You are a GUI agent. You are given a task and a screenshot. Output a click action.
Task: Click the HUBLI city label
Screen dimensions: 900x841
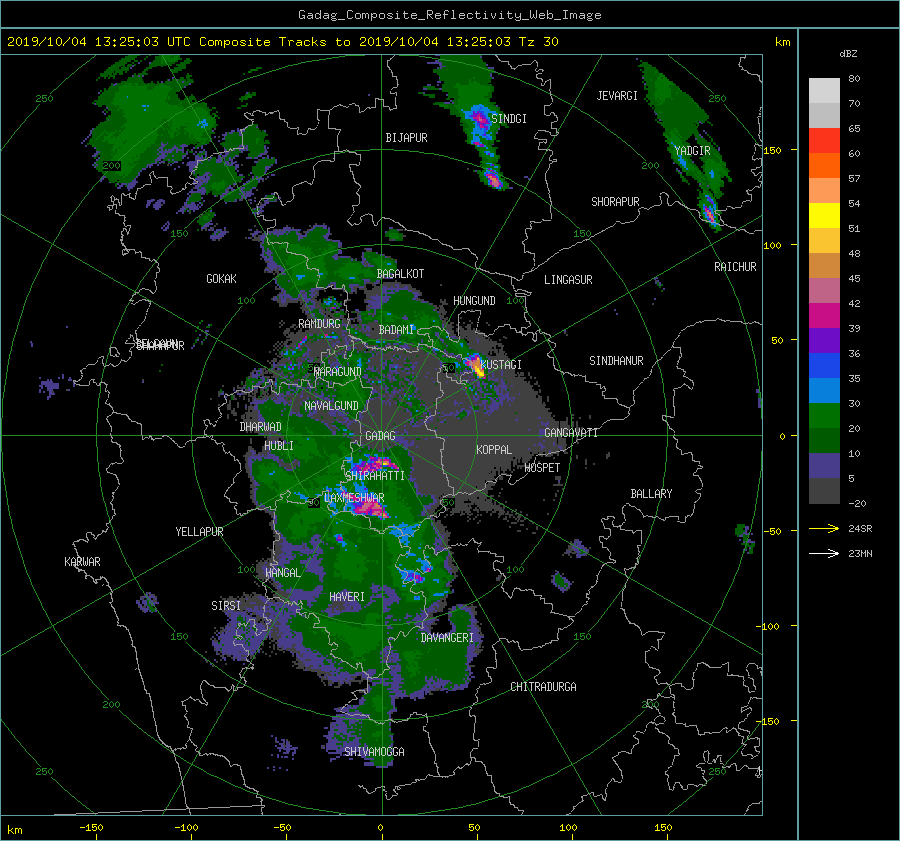pyautogui.click(x=278, y=446)
